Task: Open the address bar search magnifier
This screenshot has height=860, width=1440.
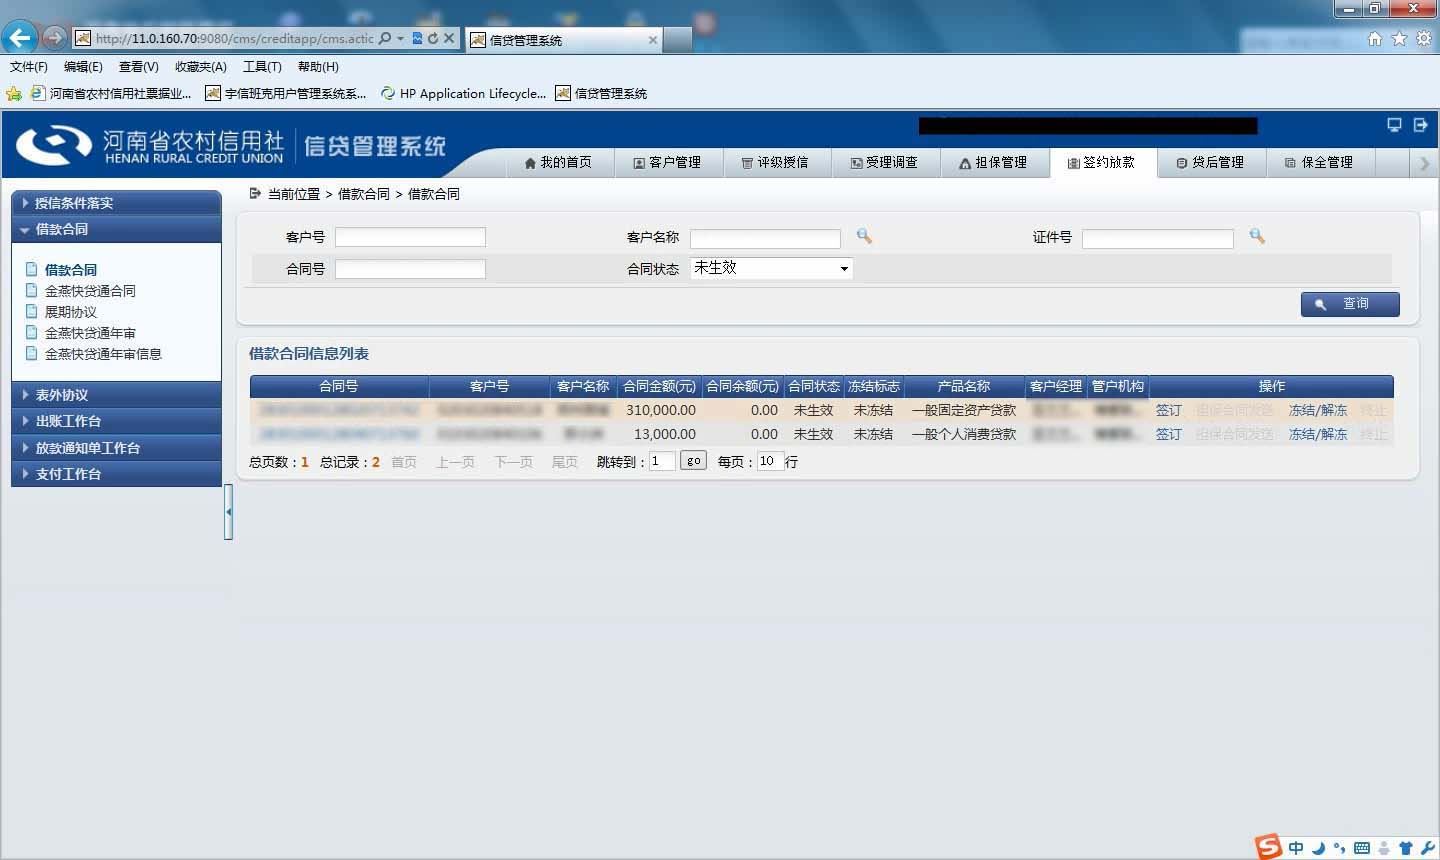Action: [385, 38]
